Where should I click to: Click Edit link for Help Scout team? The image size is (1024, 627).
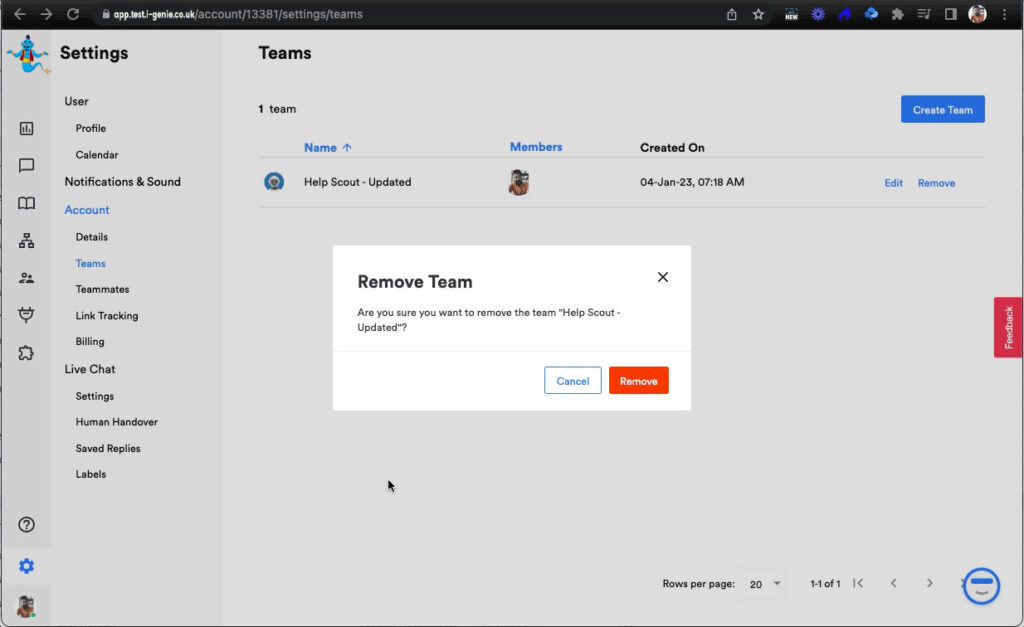point(893,183)
